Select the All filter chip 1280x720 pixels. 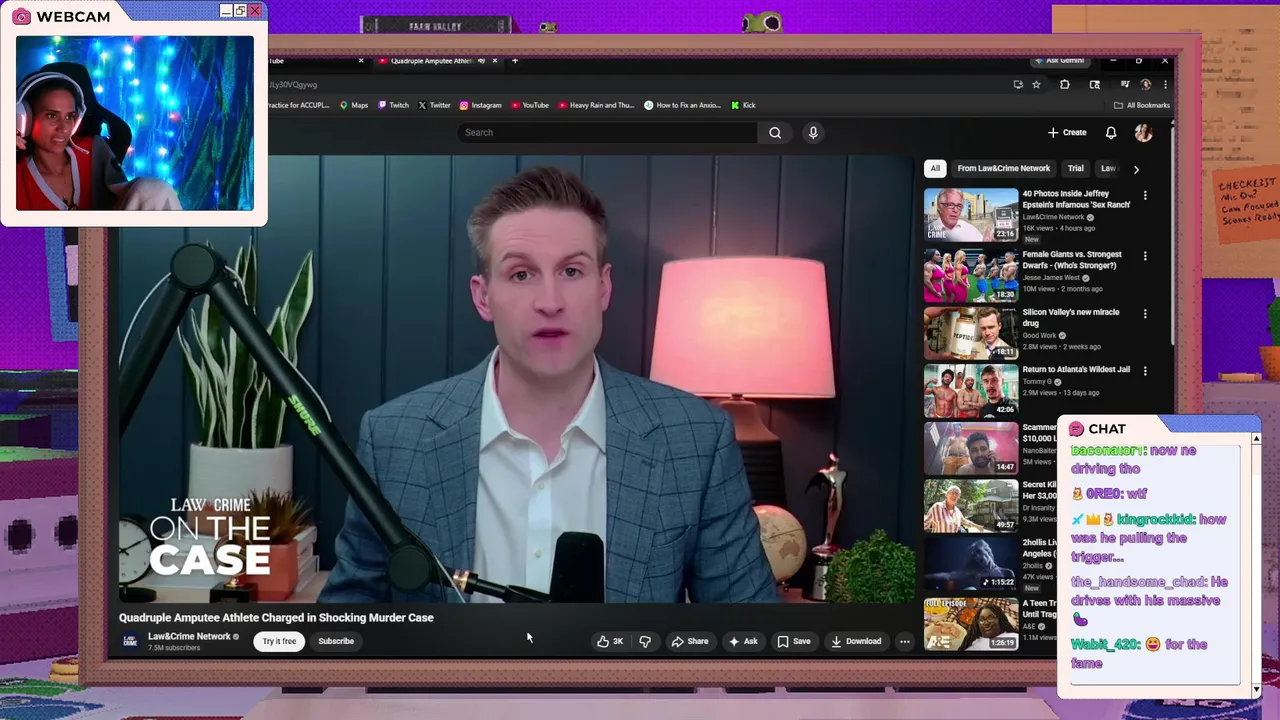935,168
